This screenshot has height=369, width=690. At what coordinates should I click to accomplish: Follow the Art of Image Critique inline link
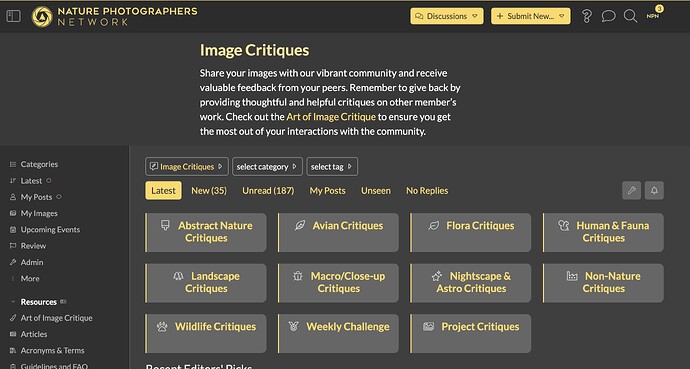coord(331,117)
